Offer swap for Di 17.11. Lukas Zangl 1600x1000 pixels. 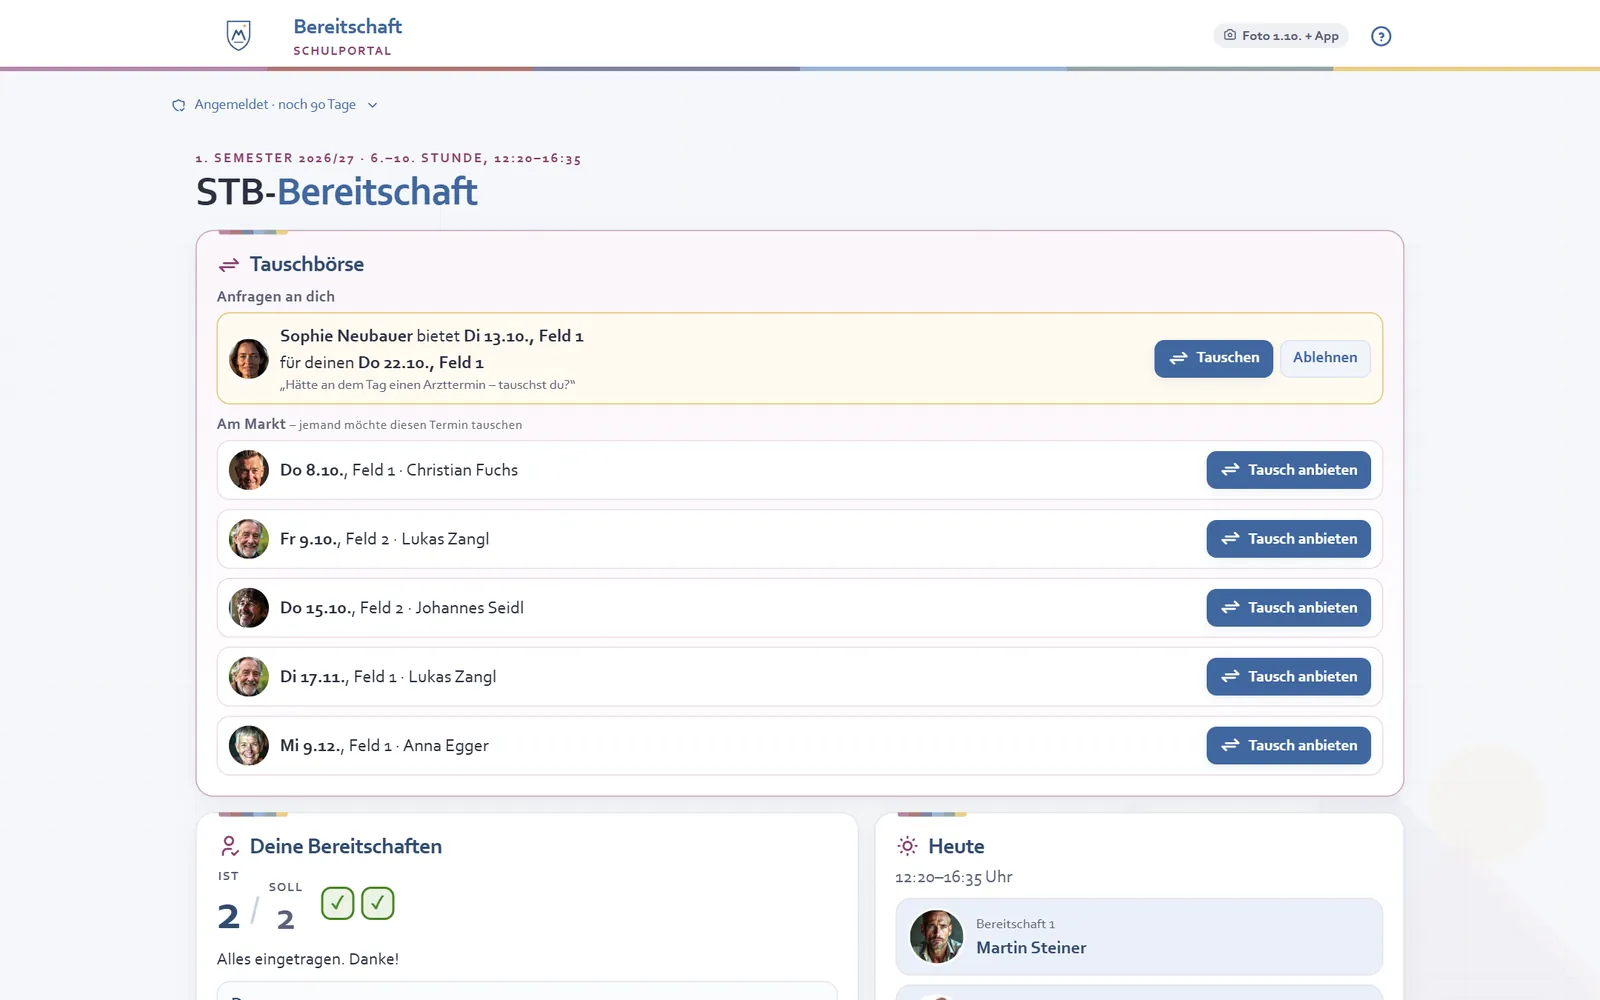[x=1288, y=677]
